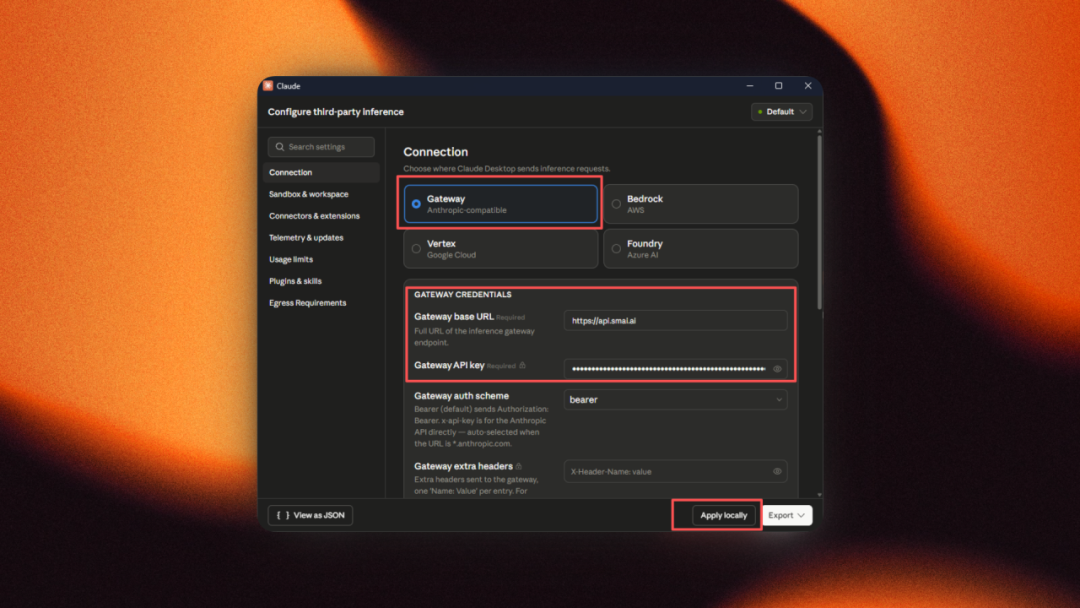Click the Apply locally button
Screen dimensions: 1080x608
[723, 515]
